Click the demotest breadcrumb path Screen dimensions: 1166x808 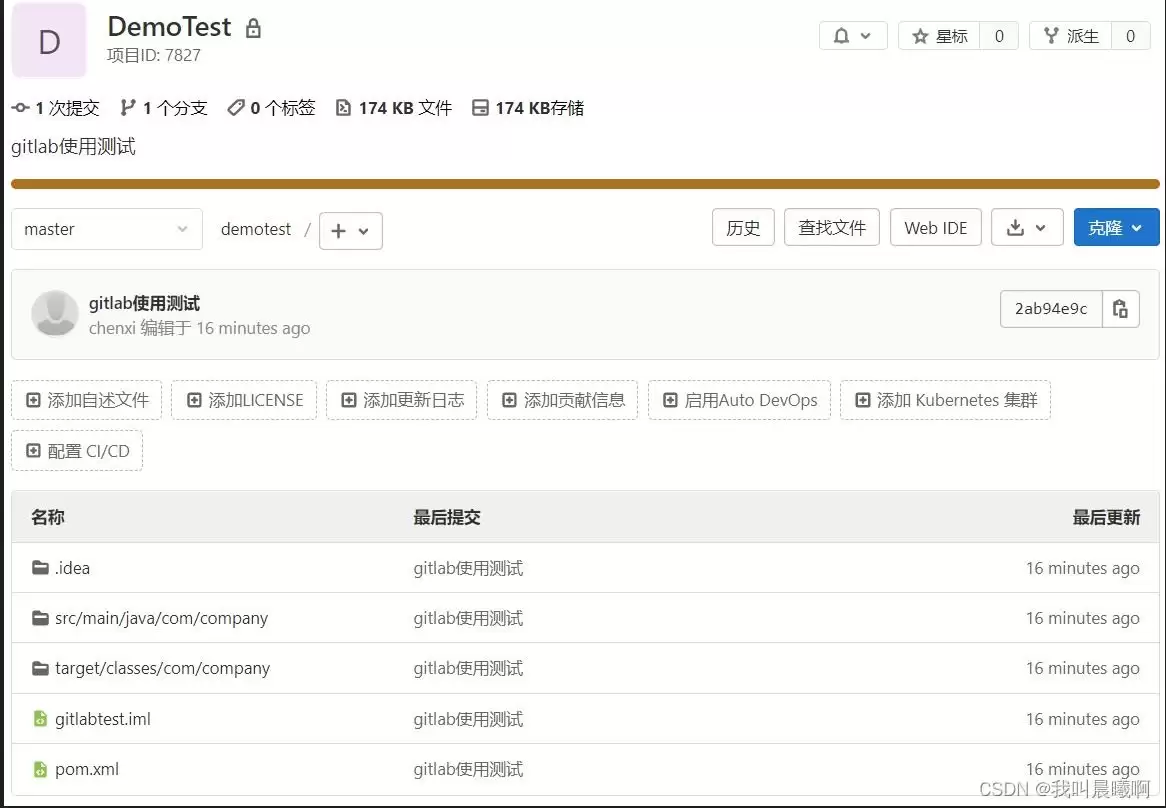point(256,229)
